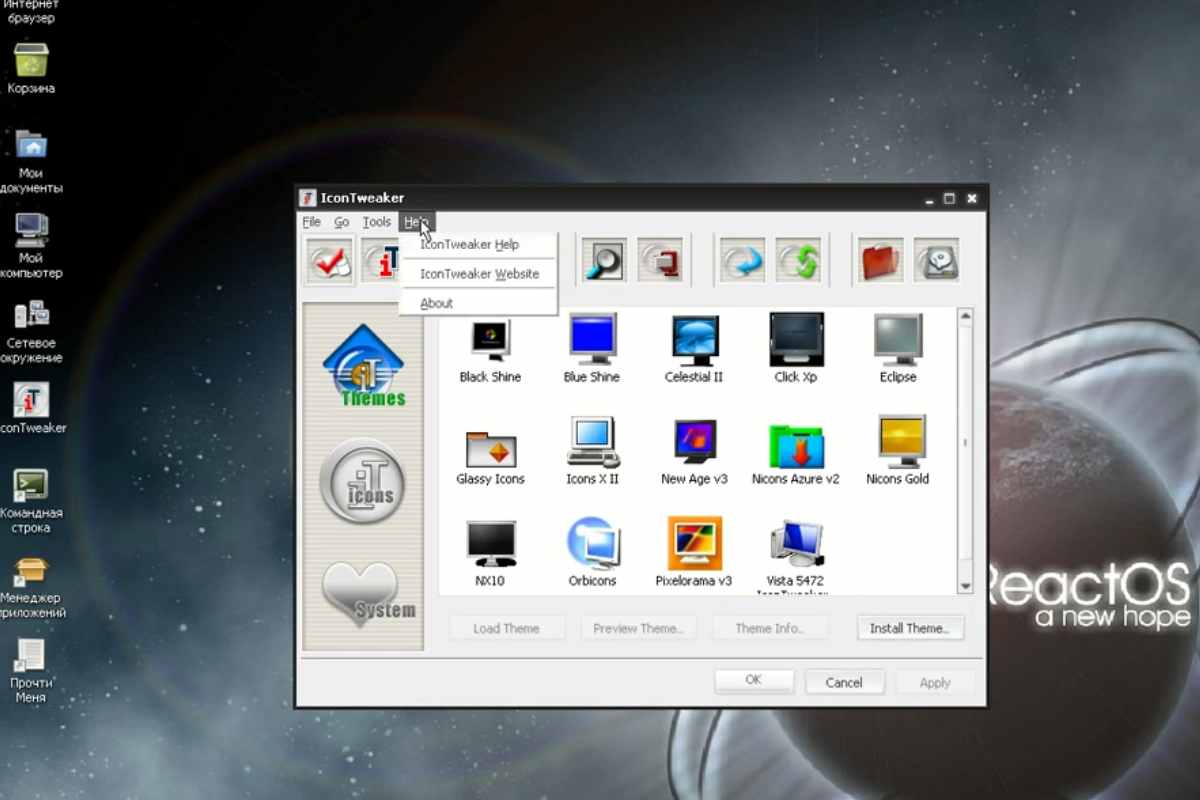Image resolution: width=1200 pixels, height=800 pixels.
Task: Click the green refresh arrows toolbar icon
Action: [798, 262]
